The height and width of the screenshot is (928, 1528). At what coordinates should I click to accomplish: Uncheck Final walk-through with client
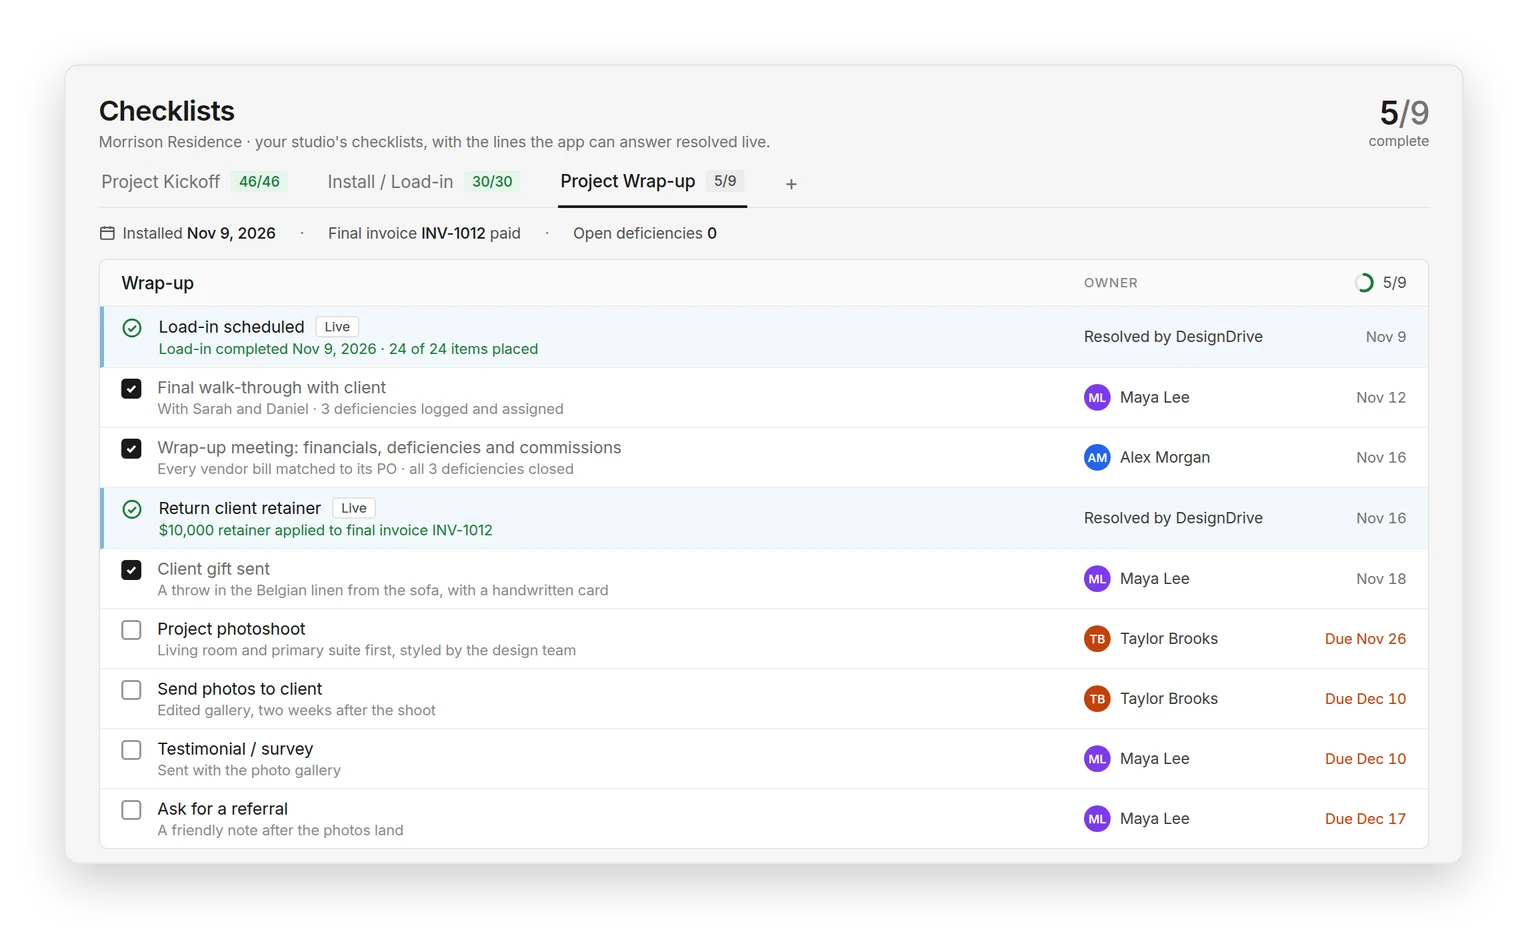pos(131,389)
